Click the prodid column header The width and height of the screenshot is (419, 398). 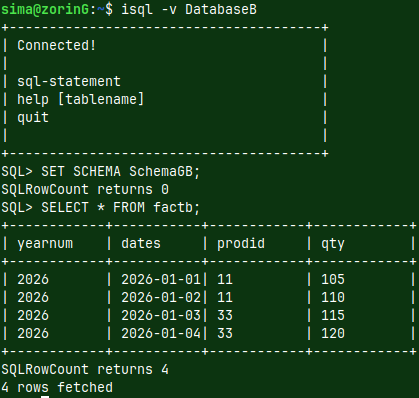click(x=241, y=243)
